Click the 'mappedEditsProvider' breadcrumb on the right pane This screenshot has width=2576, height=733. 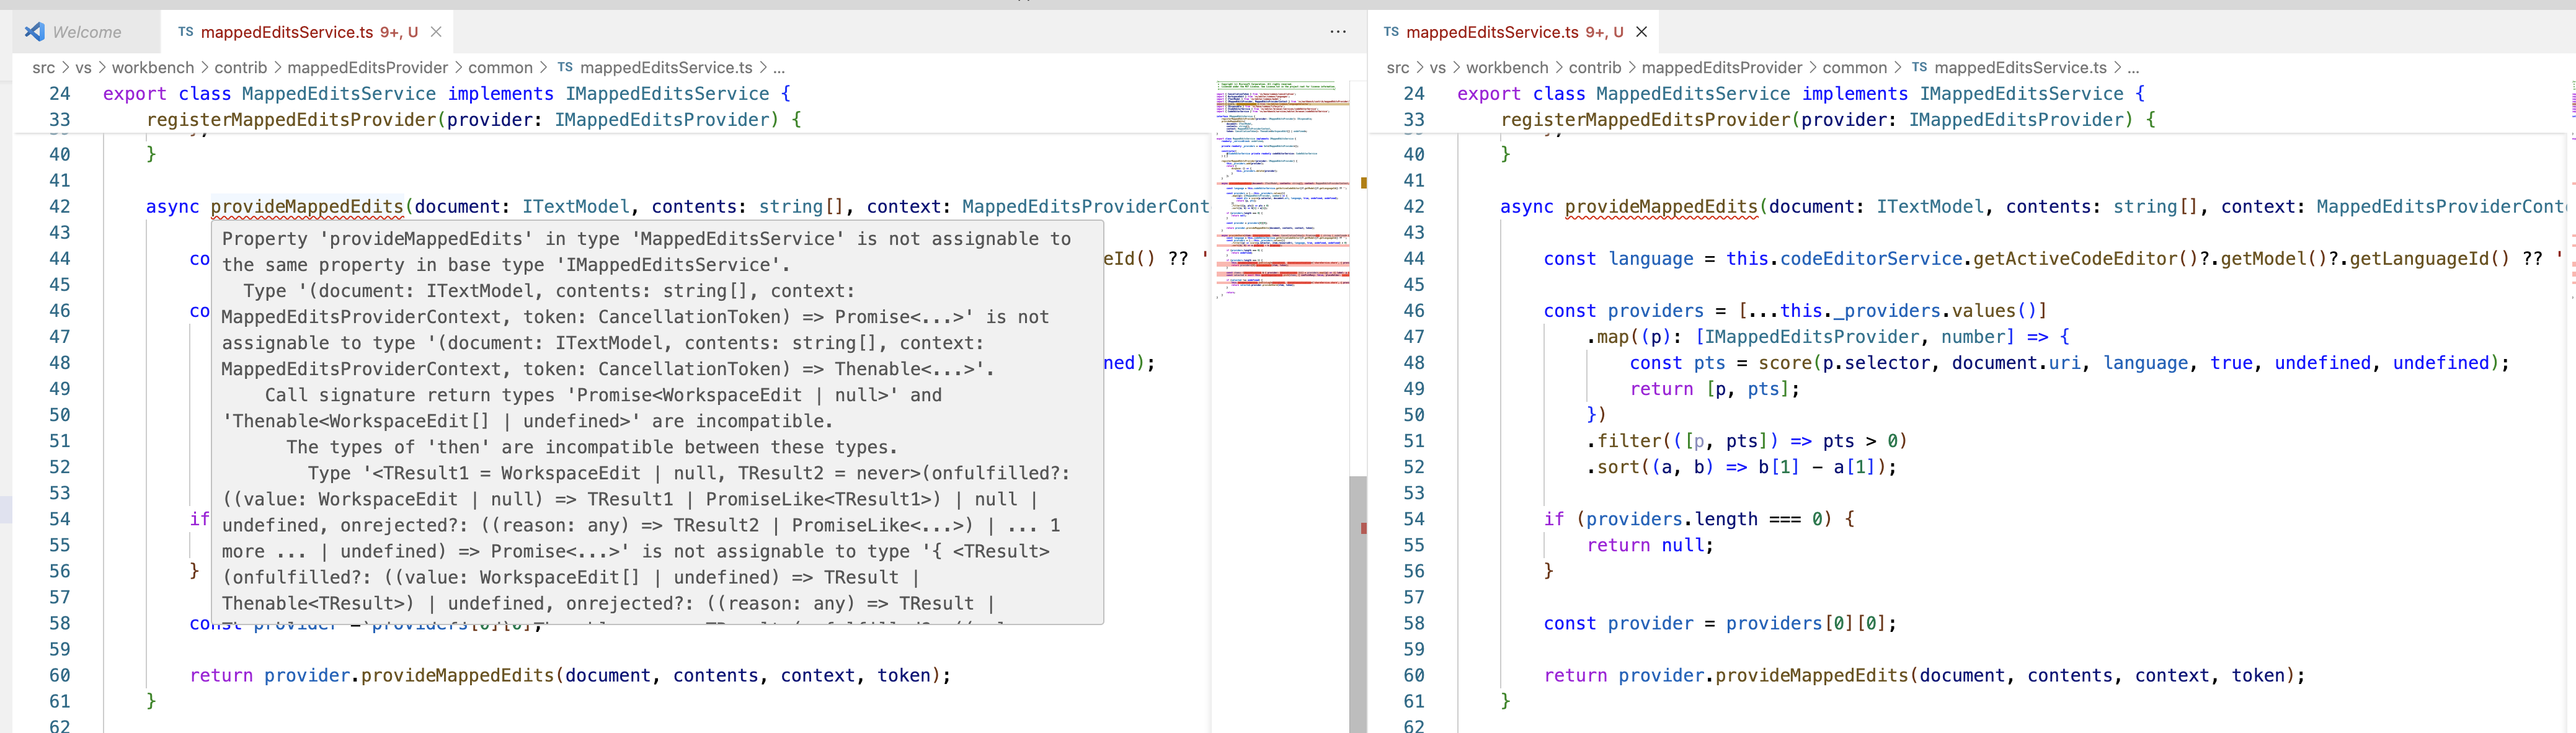tap(1721, 67)
